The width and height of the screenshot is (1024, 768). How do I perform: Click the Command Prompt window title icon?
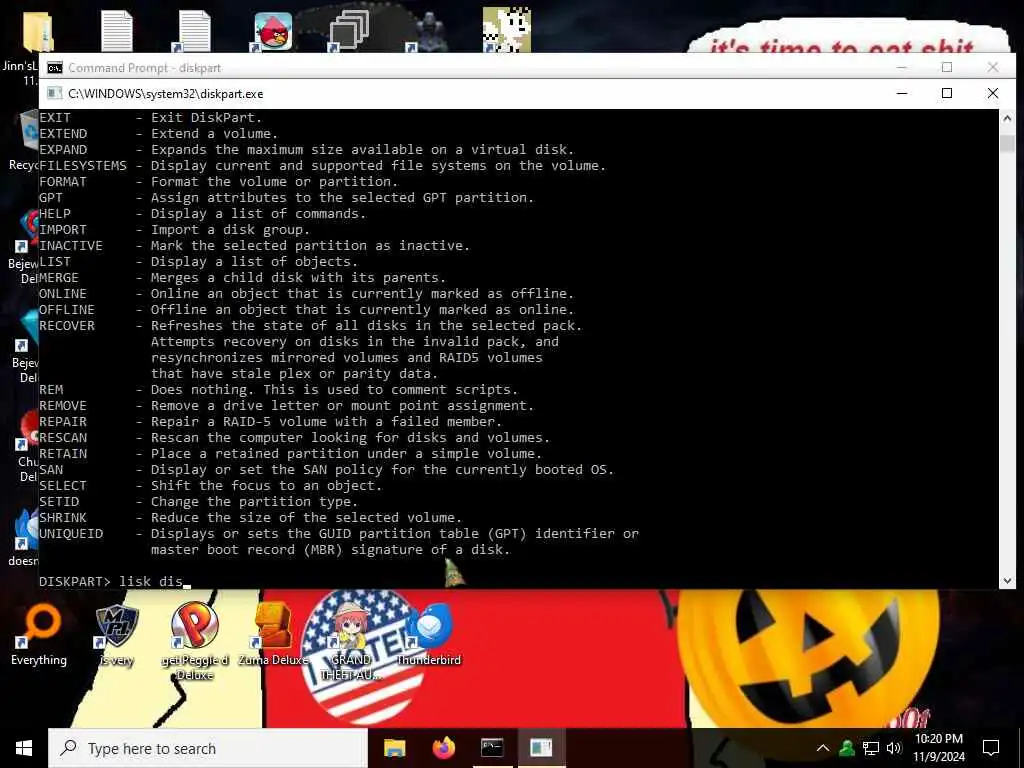tap(55, 68)
